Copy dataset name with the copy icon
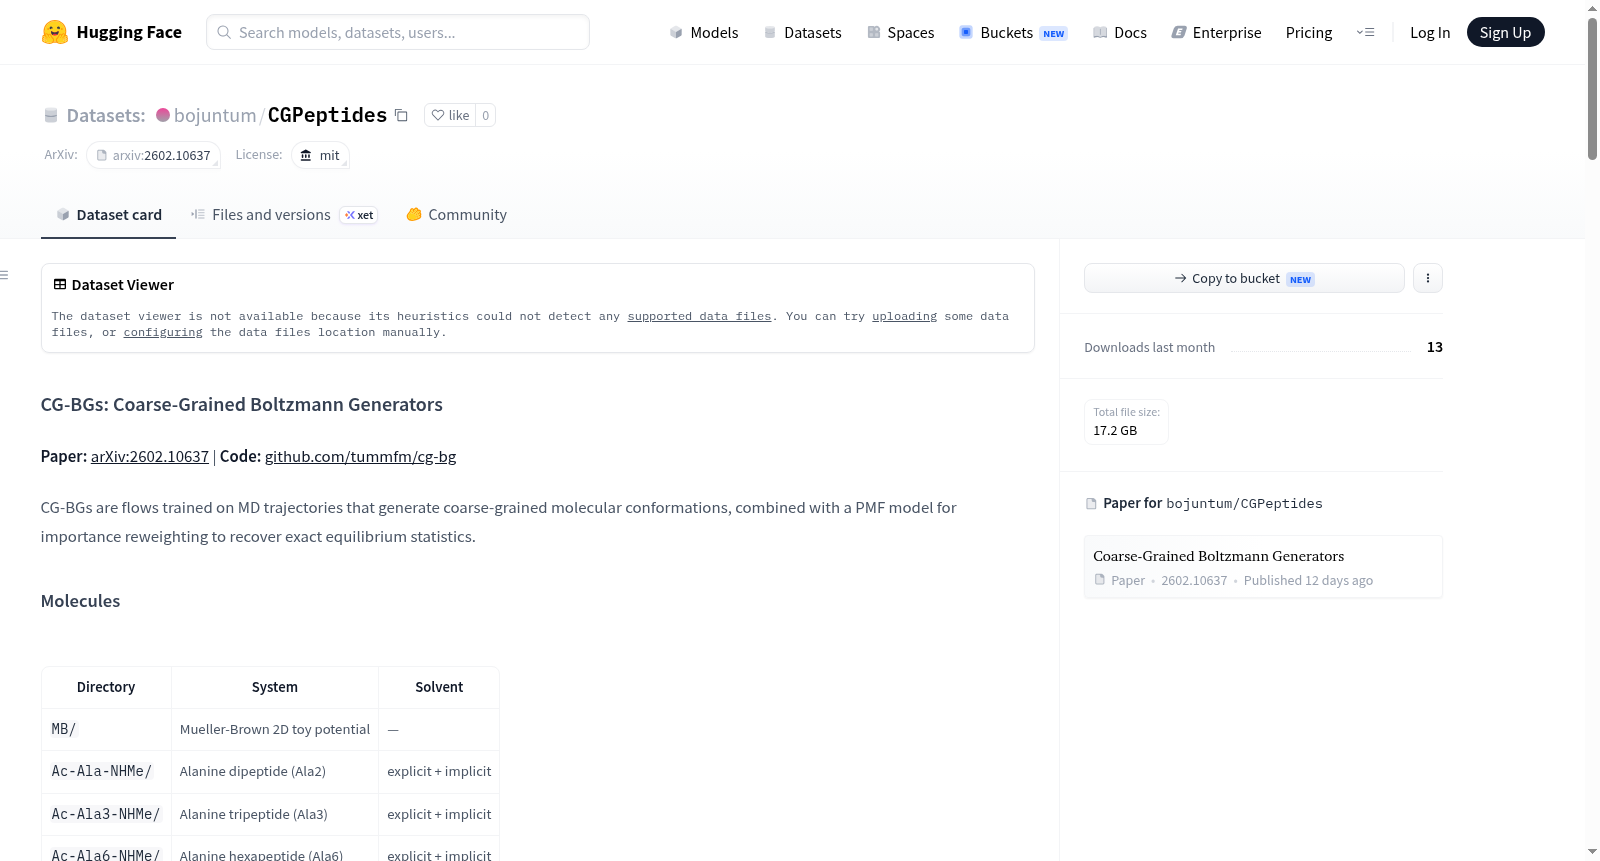The height and width of the screenshot is (861, 1600). [401, 115]
